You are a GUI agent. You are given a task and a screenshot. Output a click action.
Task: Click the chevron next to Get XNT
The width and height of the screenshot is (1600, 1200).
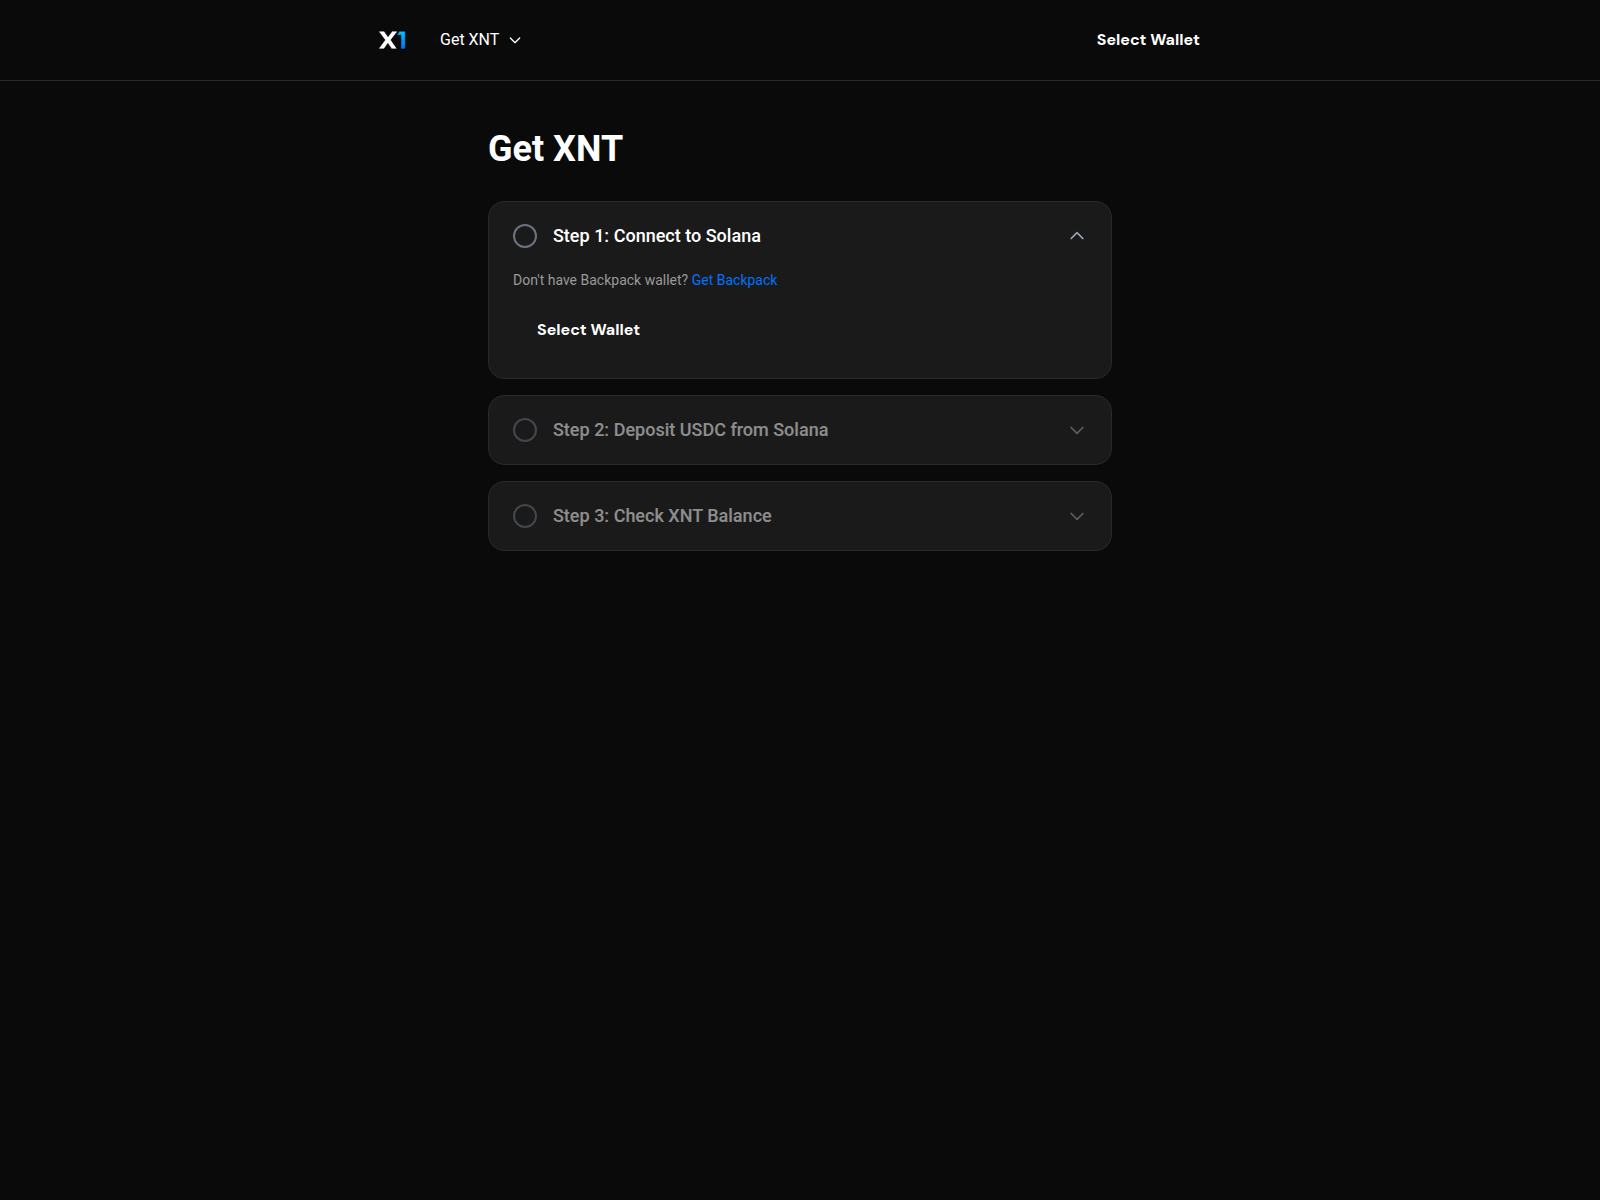point(515,40)
